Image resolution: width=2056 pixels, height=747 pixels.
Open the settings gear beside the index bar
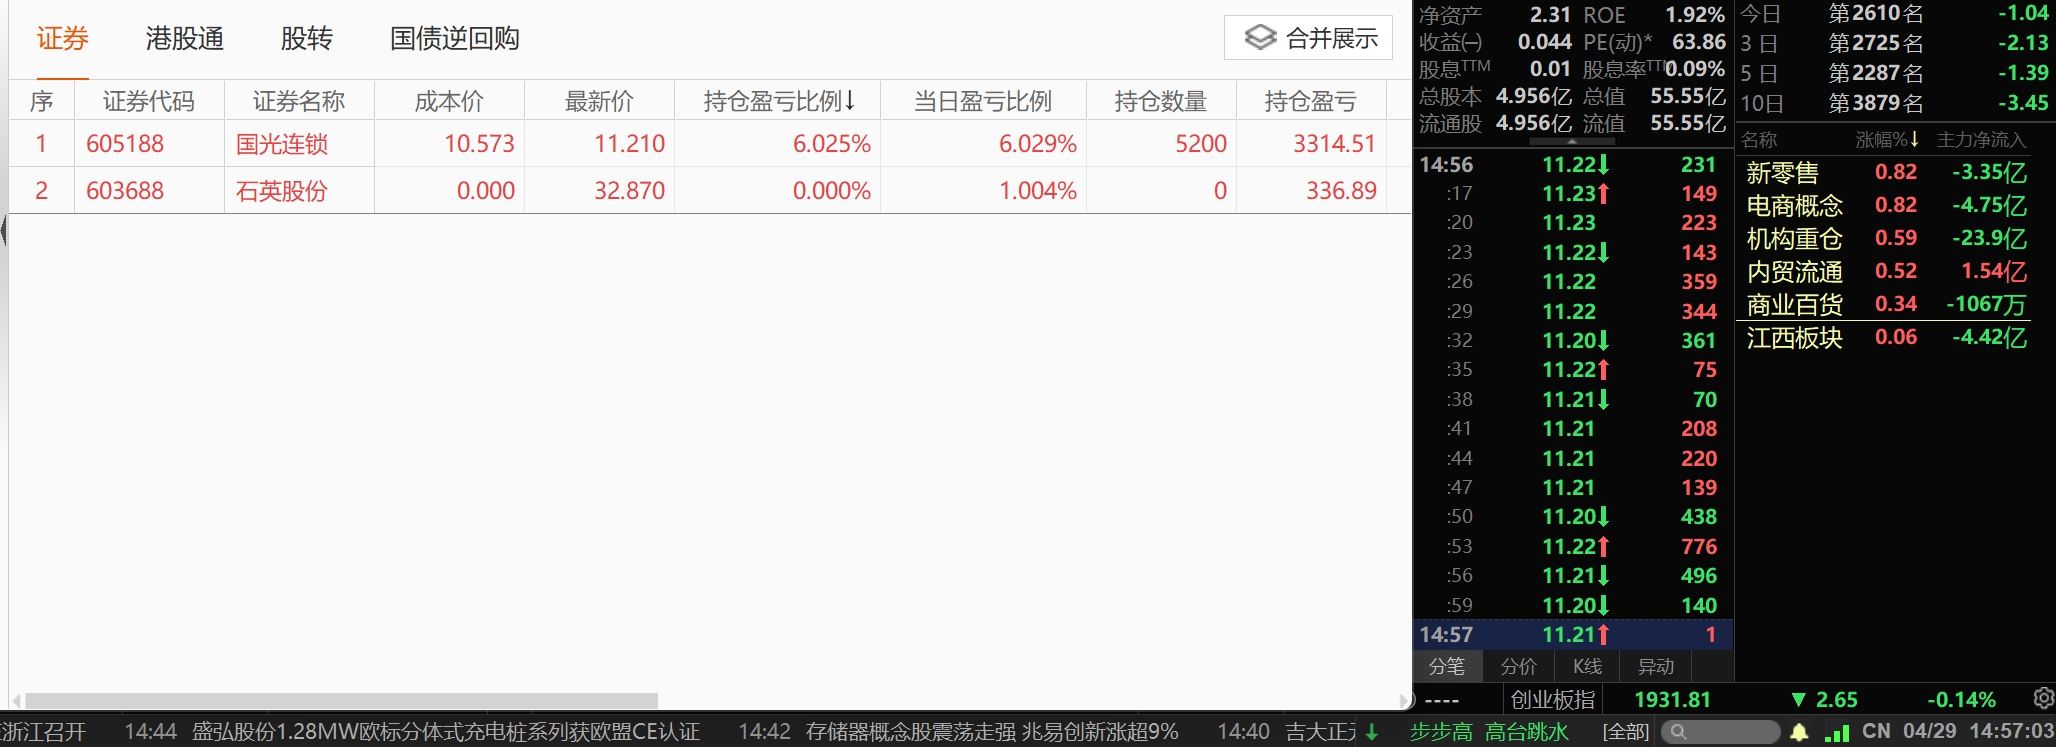point(2044,698)
